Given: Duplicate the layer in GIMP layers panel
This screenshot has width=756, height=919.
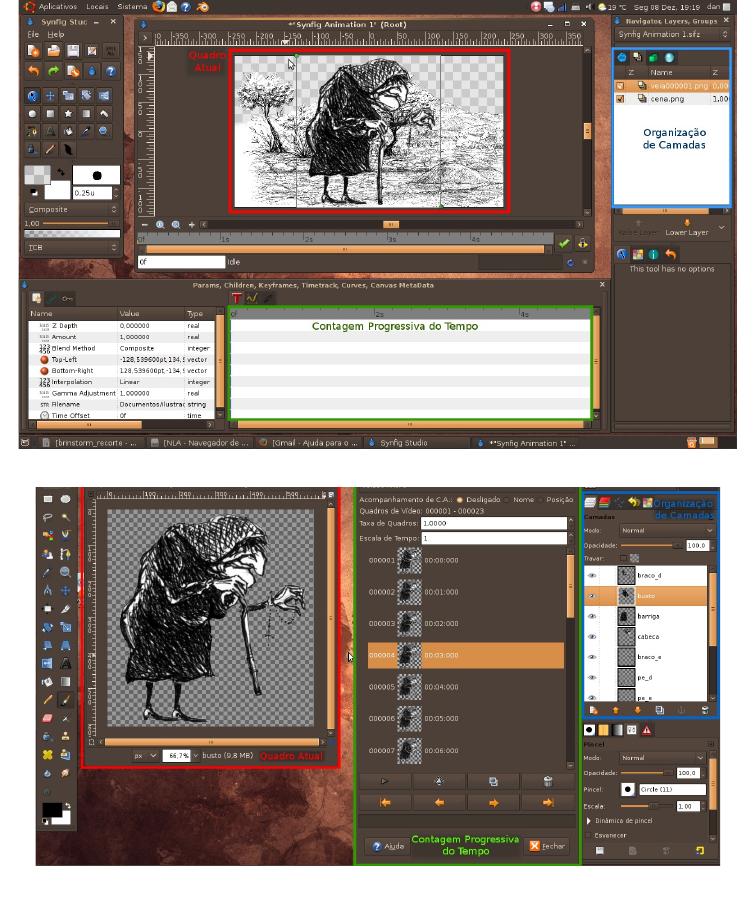Looking at the screenshot, I should pyautogui.click(x=660, y=710).
